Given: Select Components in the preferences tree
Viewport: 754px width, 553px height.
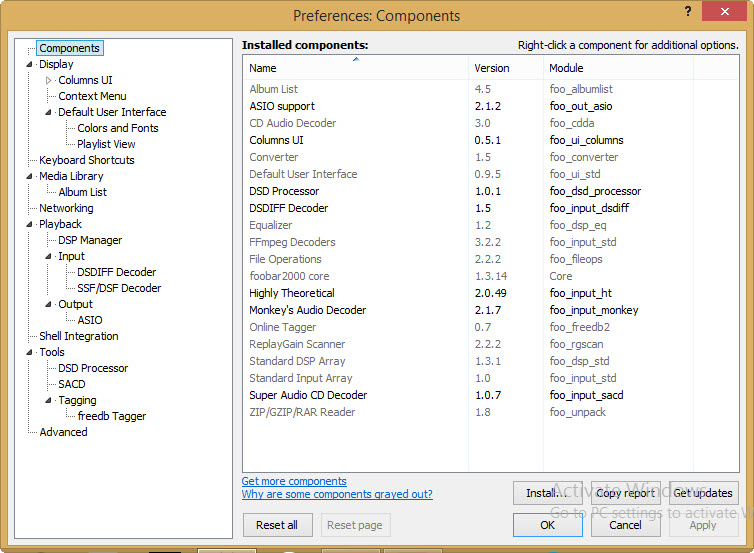Looking at the screenshot, I should [69, 48].
